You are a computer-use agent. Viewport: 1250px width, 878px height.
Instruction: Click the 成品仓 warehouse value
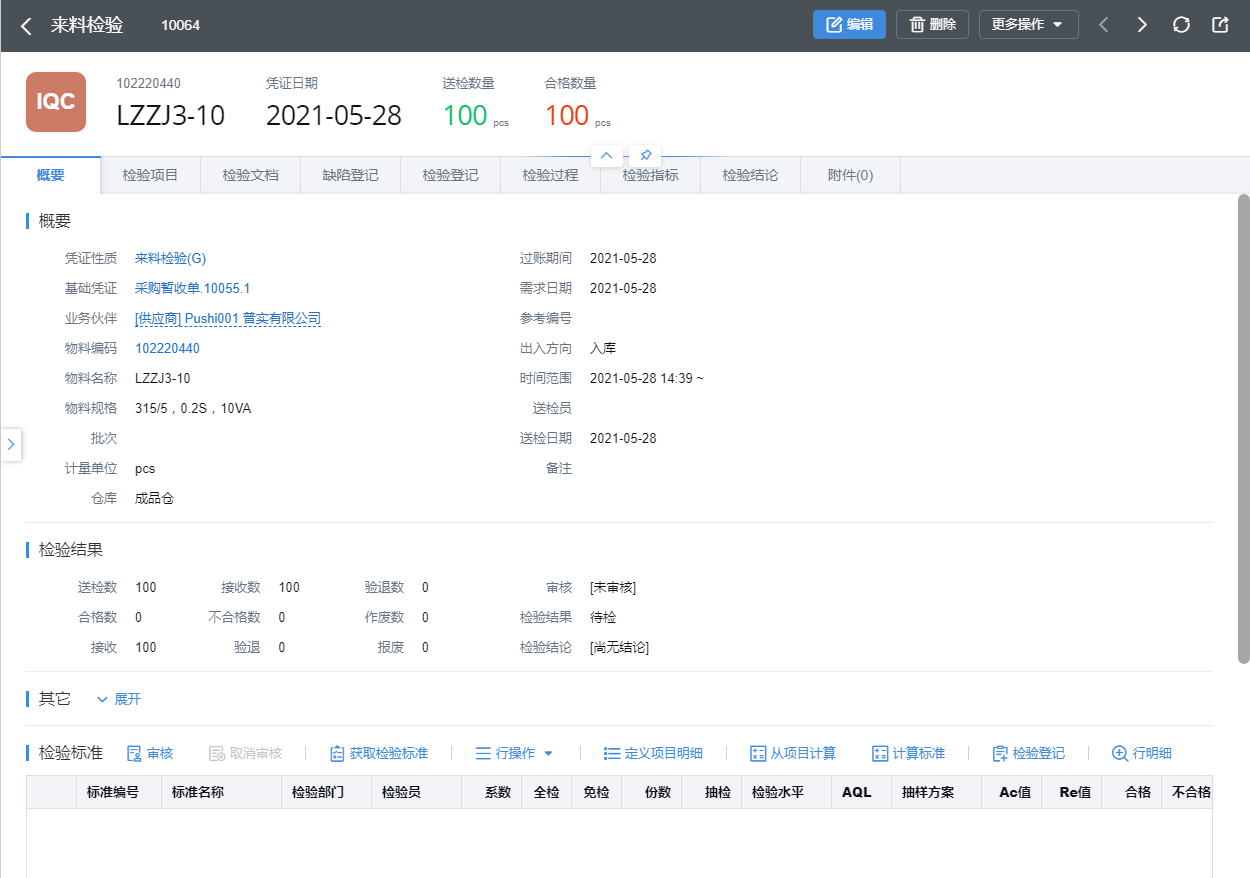[154, 498]
